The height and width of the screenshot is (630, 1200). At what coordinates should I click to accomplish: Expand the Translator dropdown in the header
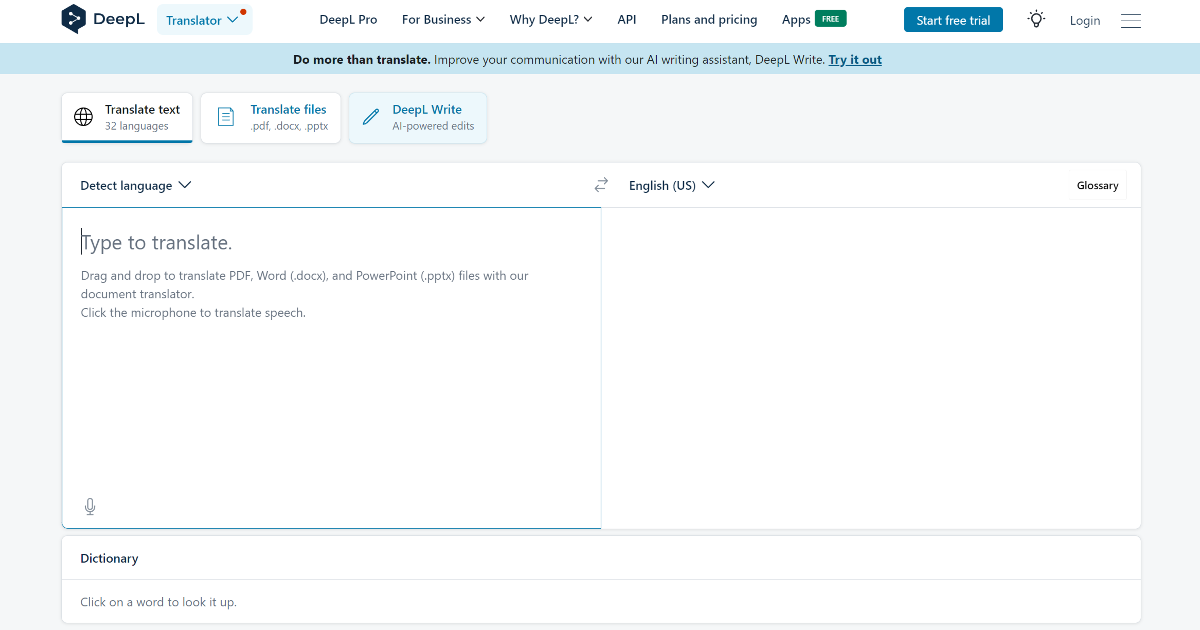[x=204, y=19]
